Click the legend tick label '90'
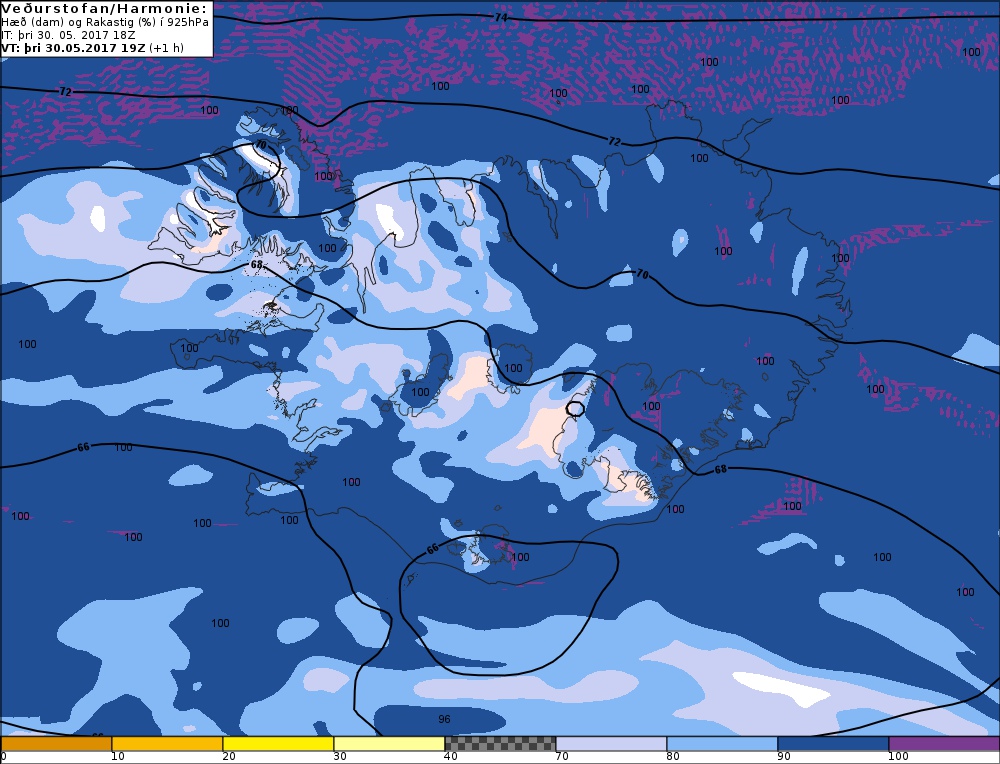The width and height of the screenshot is (1000, 764). pos(784,756)
